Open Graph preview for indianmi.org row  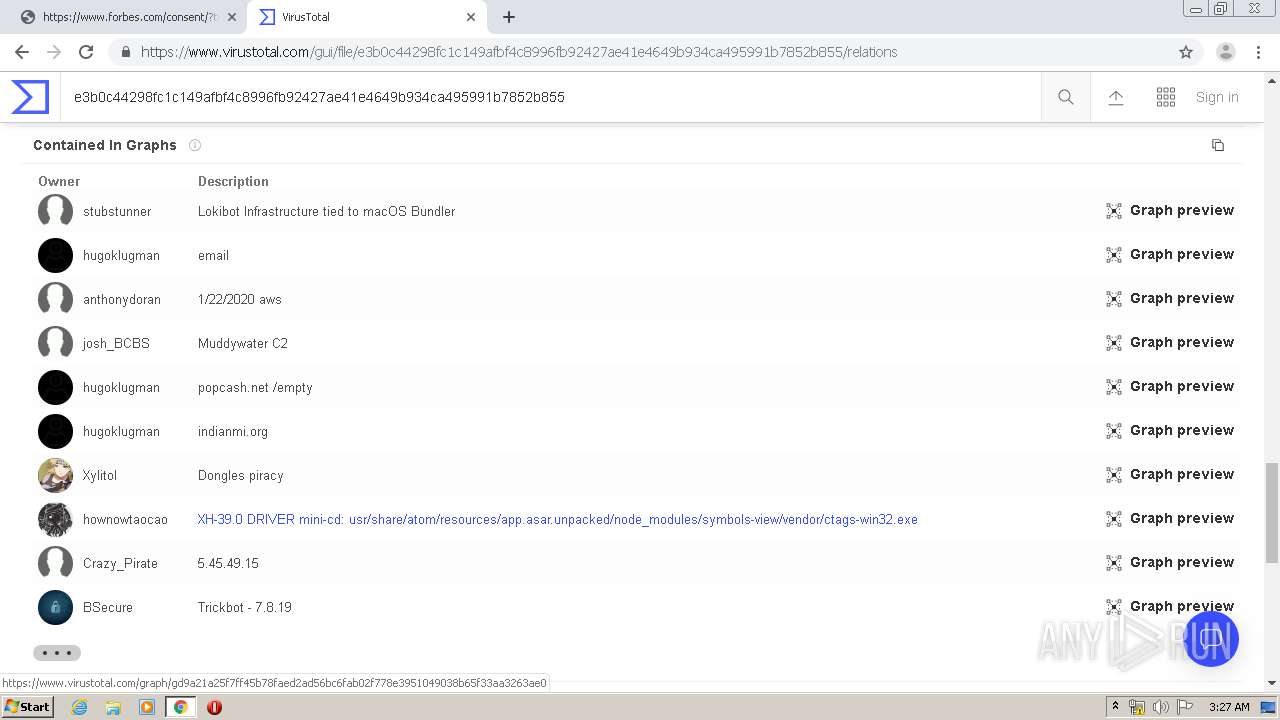point(1170,430)
